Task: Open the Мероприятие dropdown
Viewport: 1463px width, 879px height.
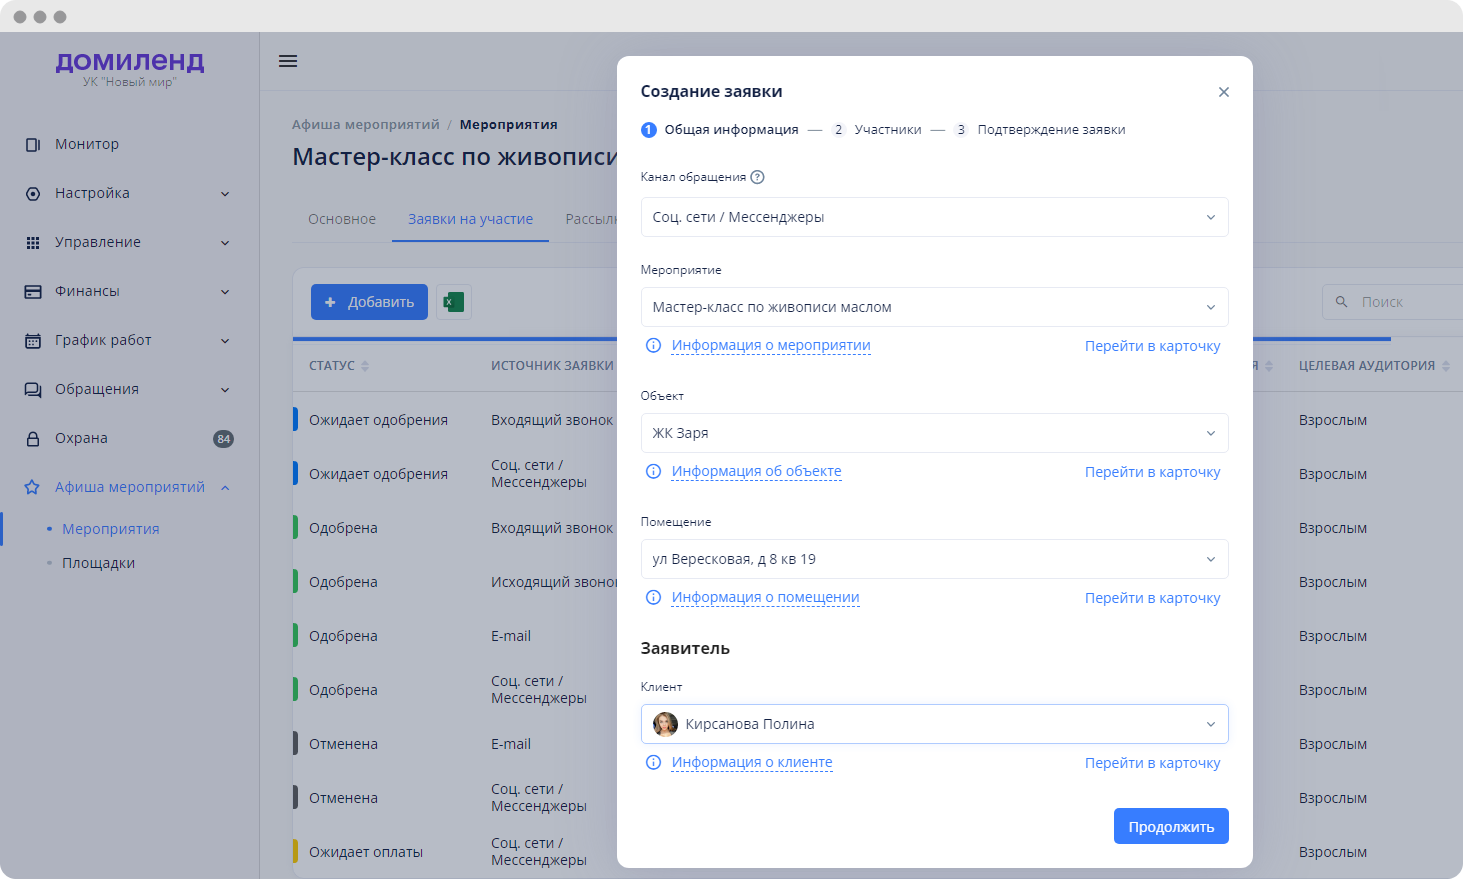Action: [x=934, y=307]
